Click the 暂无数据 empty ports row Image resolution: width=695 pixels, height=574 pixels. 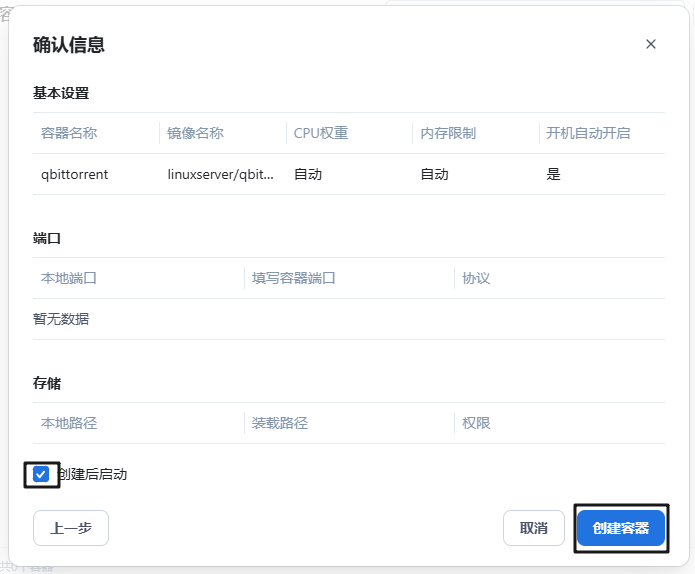click(x=61, y=319)
